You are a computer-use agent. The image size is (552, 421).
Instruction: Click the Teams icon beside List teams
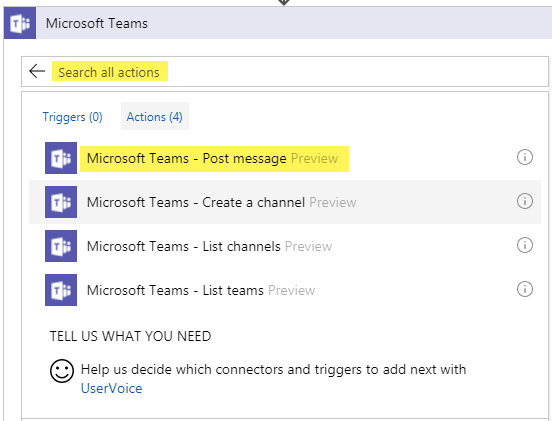coord(61,290)
